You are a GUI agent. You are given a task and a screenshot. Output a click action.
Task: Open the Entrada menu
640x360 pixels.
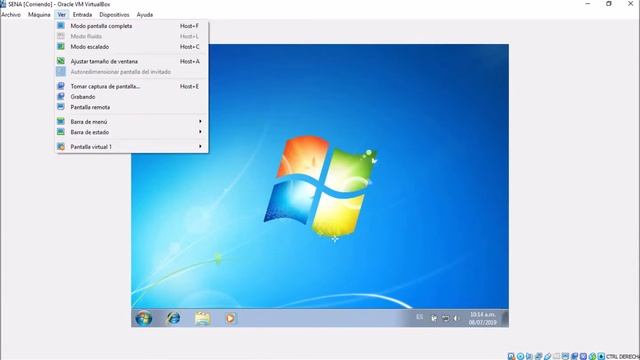coord(82,15)
